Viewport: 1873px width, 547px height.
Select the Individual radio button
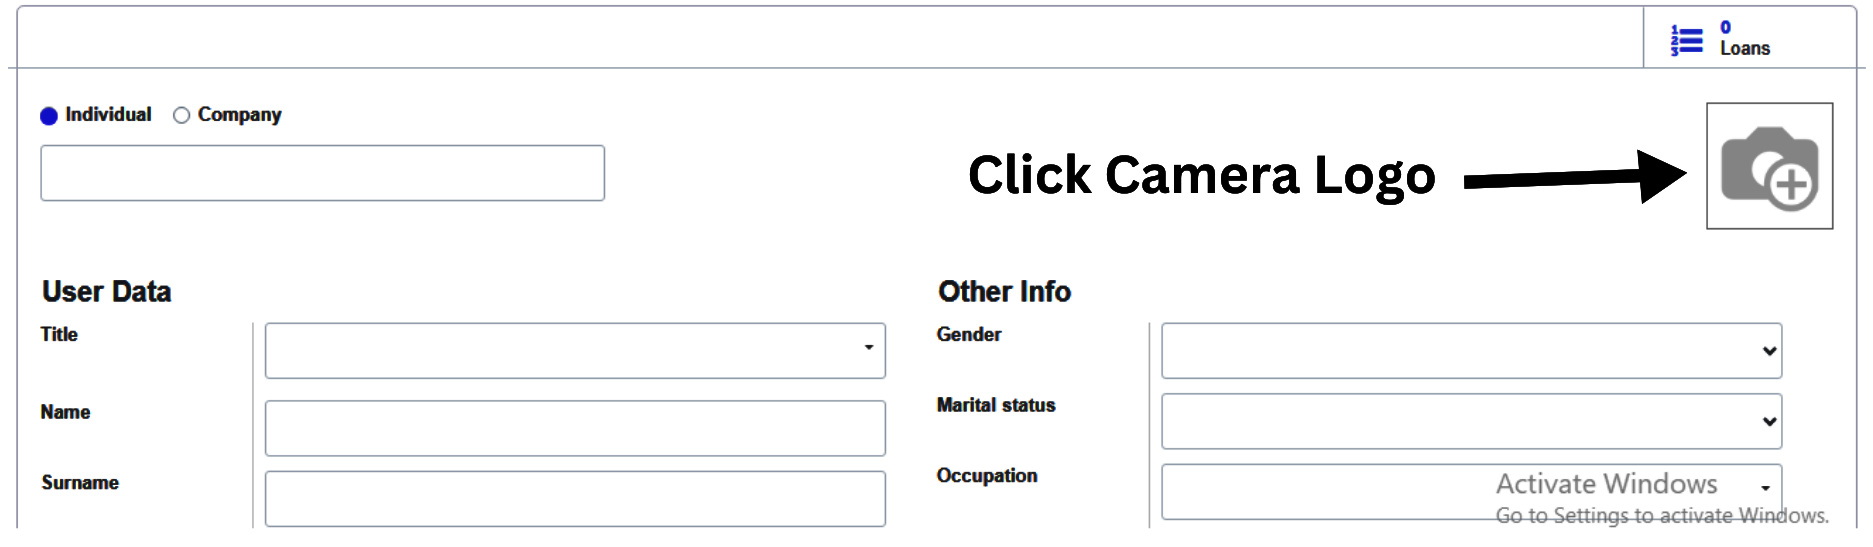coord(49,116)
